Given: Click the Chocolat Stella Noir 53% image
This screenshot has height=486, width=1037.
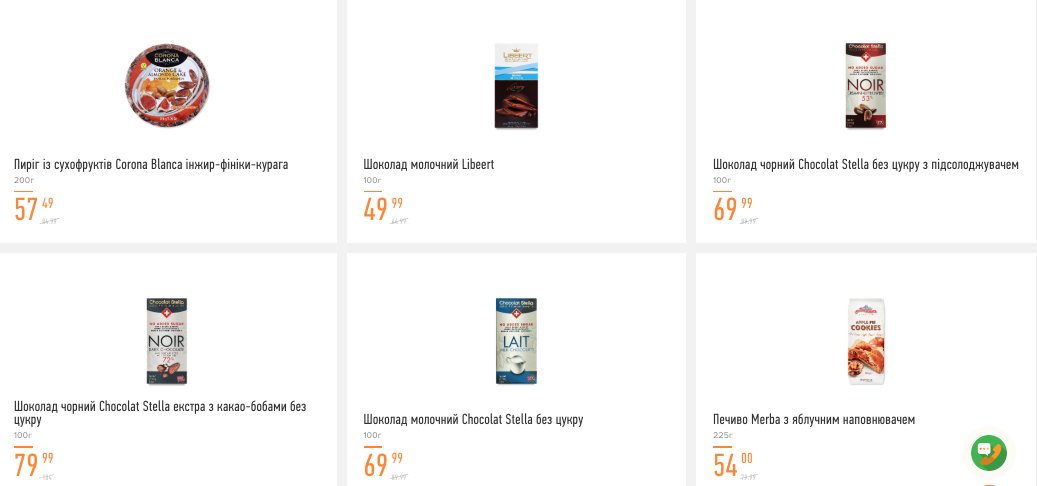Looking at the screenshot, I should [x=866, y=86].
